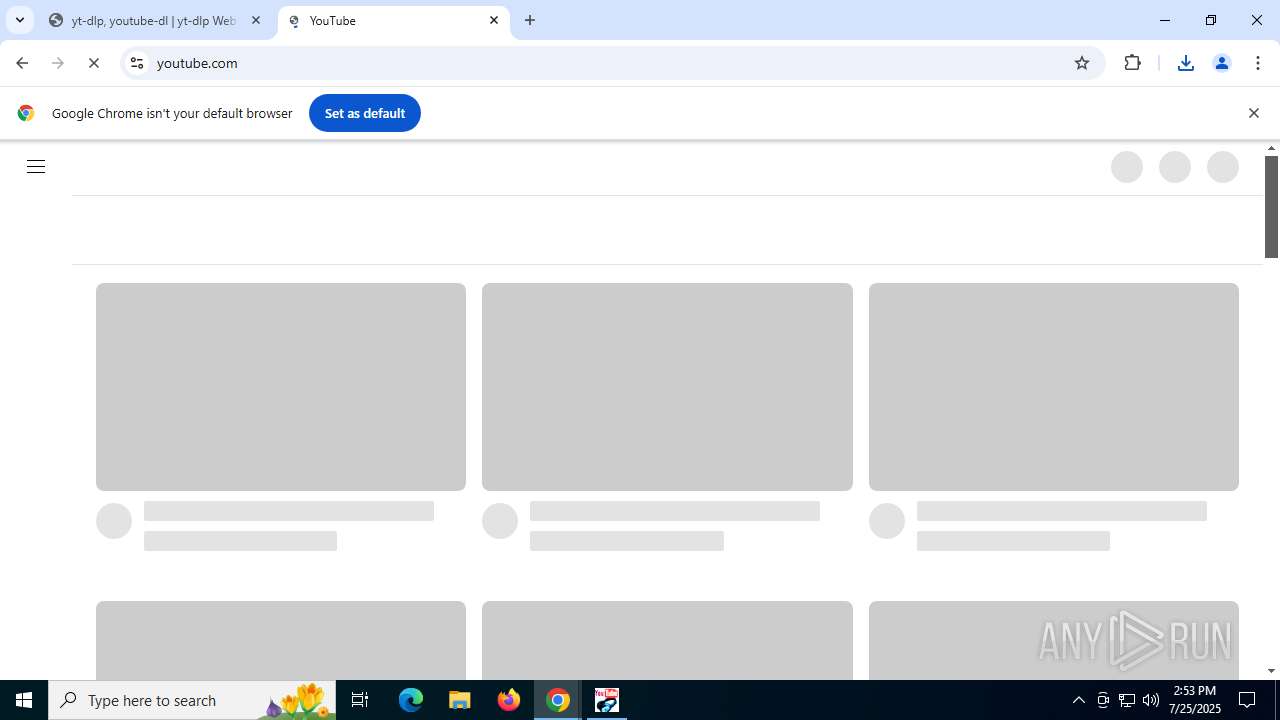Click the taskbar search box
This screenshot has height=720, width=1280.
click(192, 700)
